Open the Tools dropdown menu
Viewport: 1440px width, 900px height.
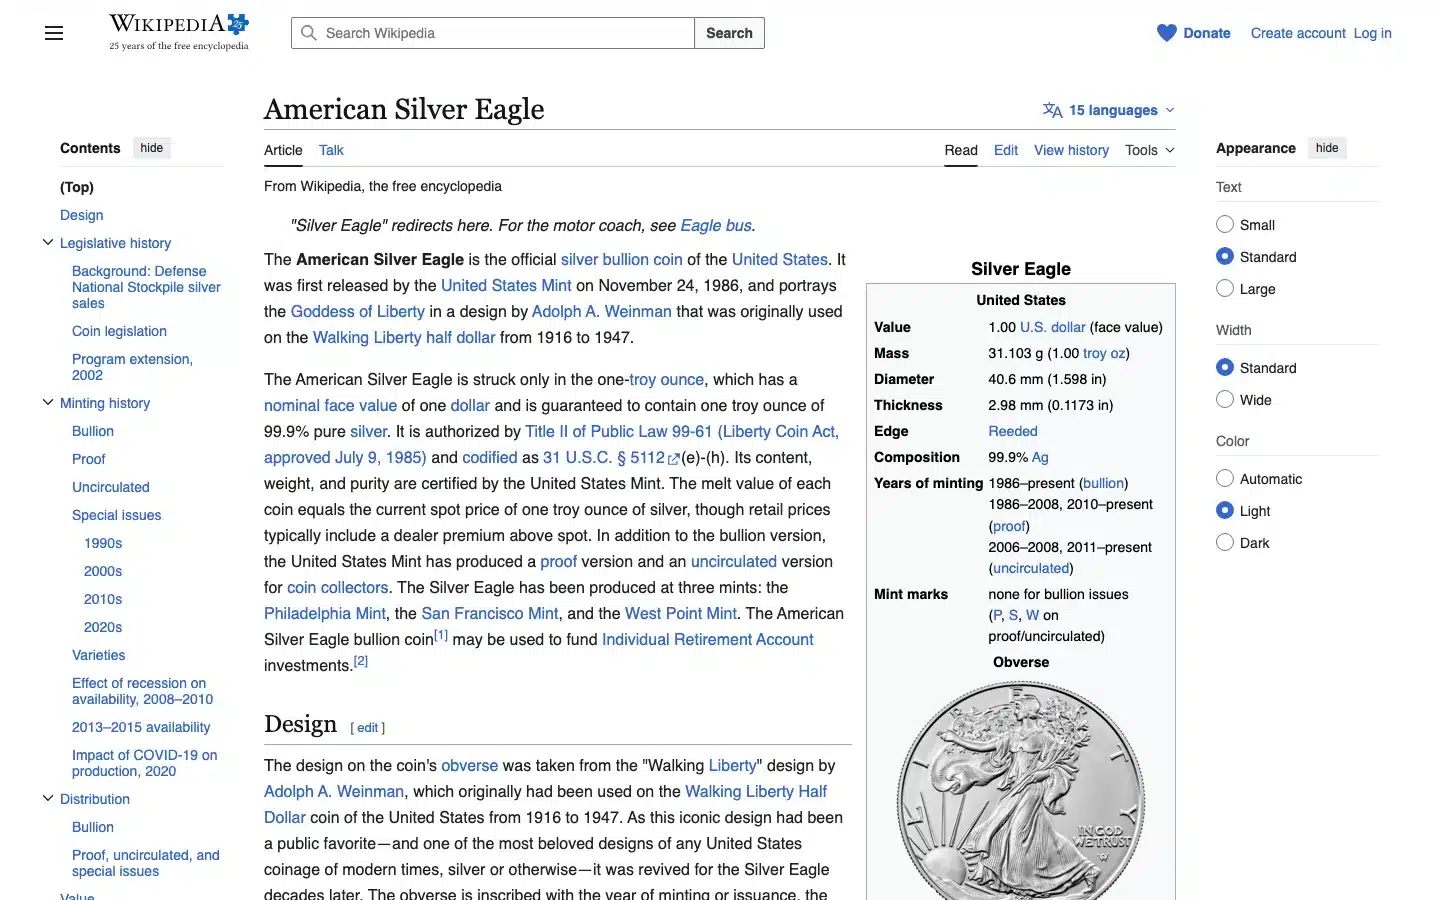(x=1150, y=150)
